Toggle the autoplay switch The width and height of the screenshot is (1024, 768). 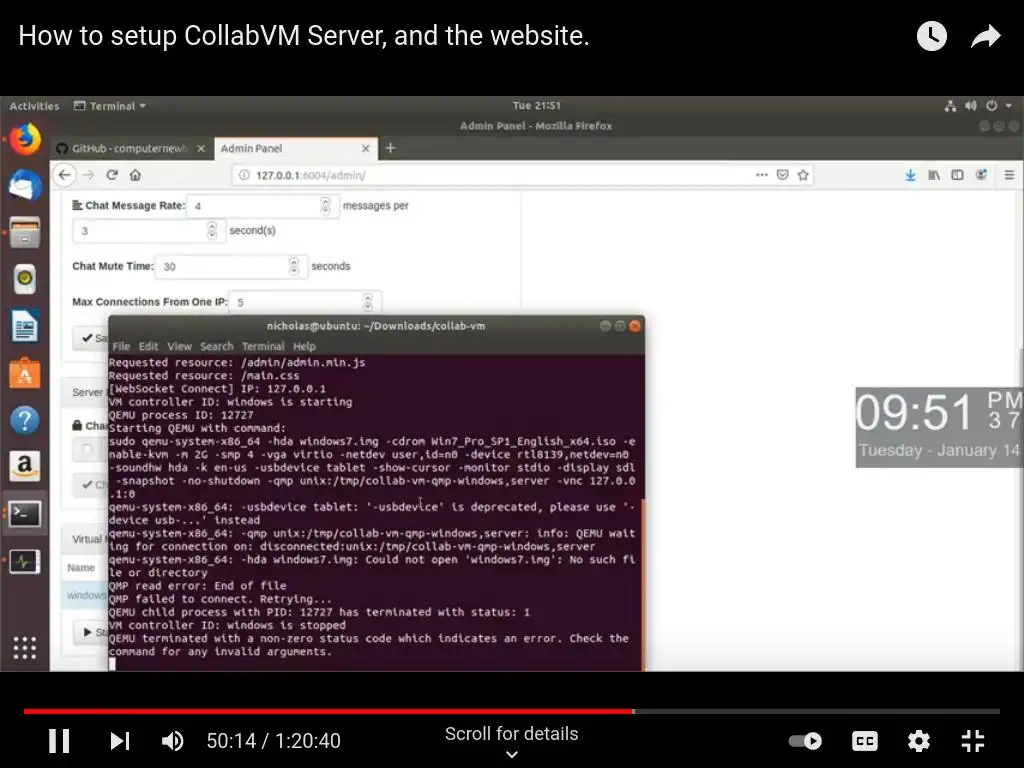tap(805, 741)
